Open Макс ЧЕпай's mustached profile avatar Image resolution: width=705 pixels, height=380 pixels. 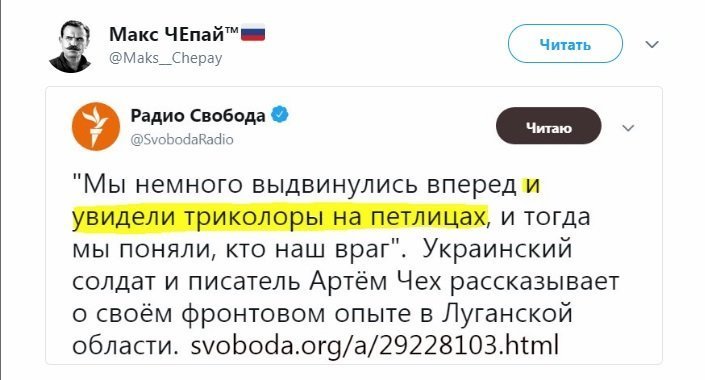(x=70, y=46)
